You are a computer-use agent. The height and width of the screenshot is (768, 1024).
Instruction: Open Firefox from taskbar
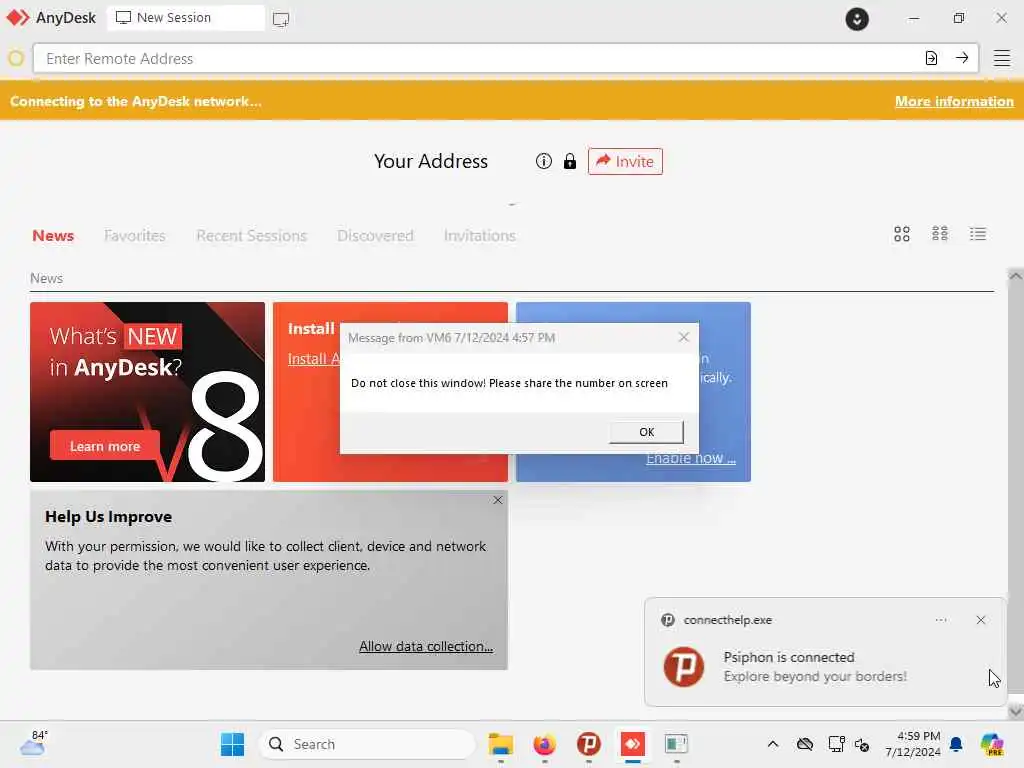(545, 744)
